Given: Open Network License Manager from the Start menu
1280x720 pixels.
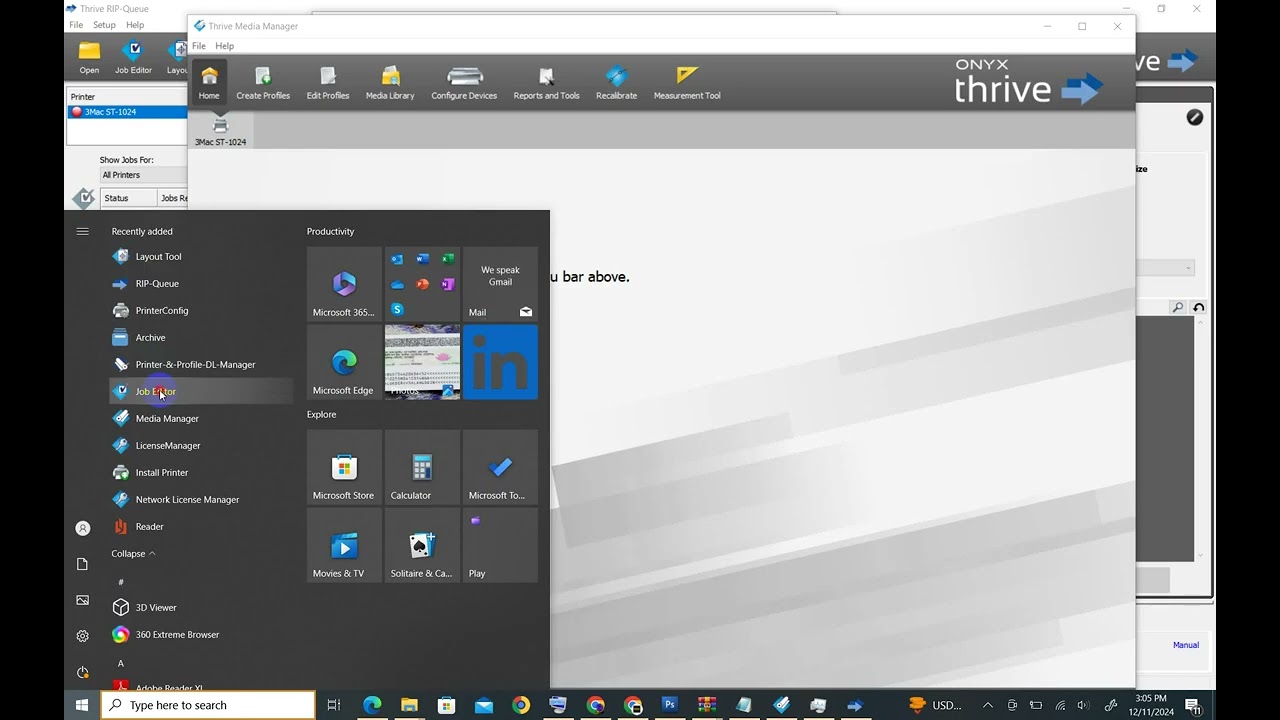Looking at the screenshot, I should [x=201, y=500].
